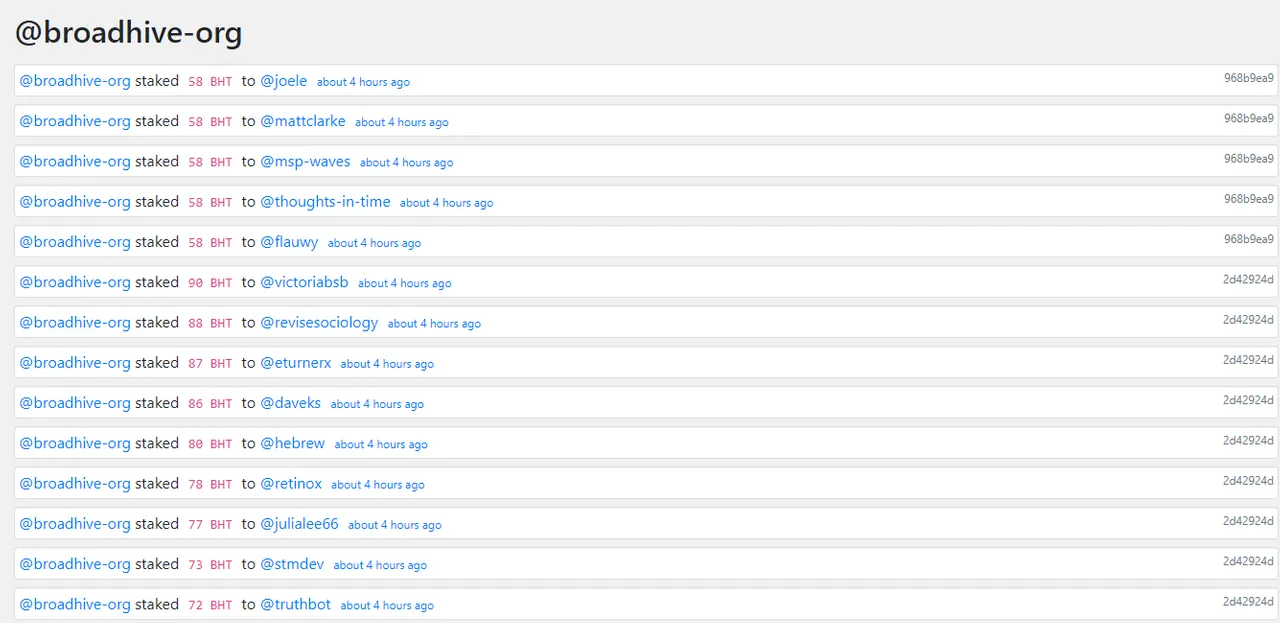
Task: Click transaction ID 2d42924d in truthbot row
Action: (x=1249, y=601)
